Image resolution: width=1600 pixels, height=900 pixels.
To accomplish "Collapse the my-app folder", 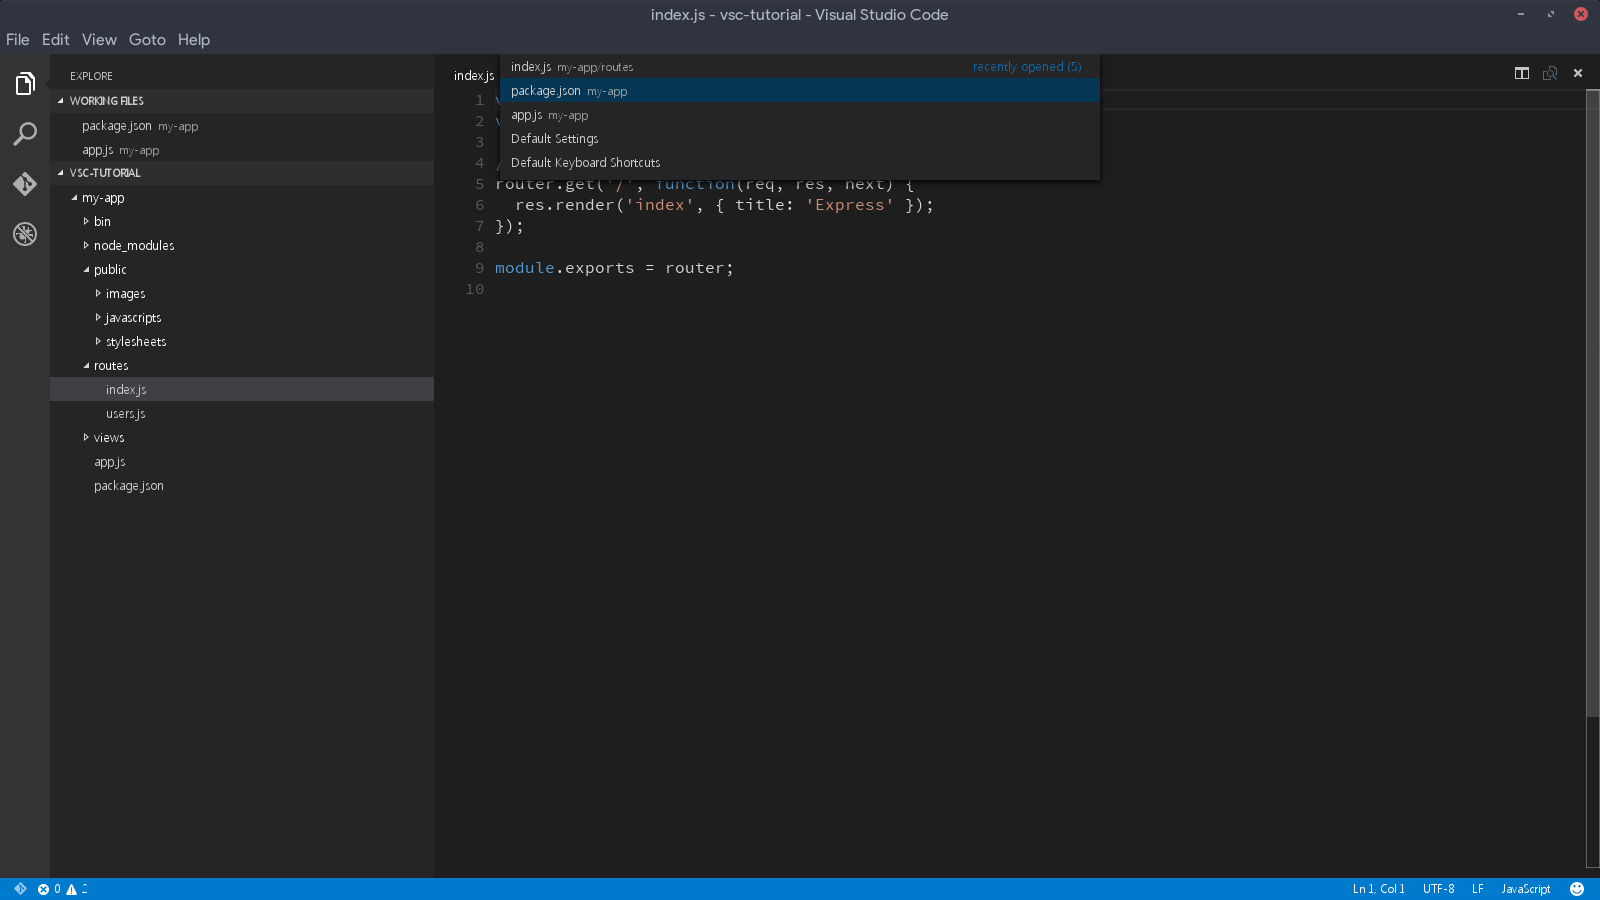I will pyautogui.click(x=242, y=198).
